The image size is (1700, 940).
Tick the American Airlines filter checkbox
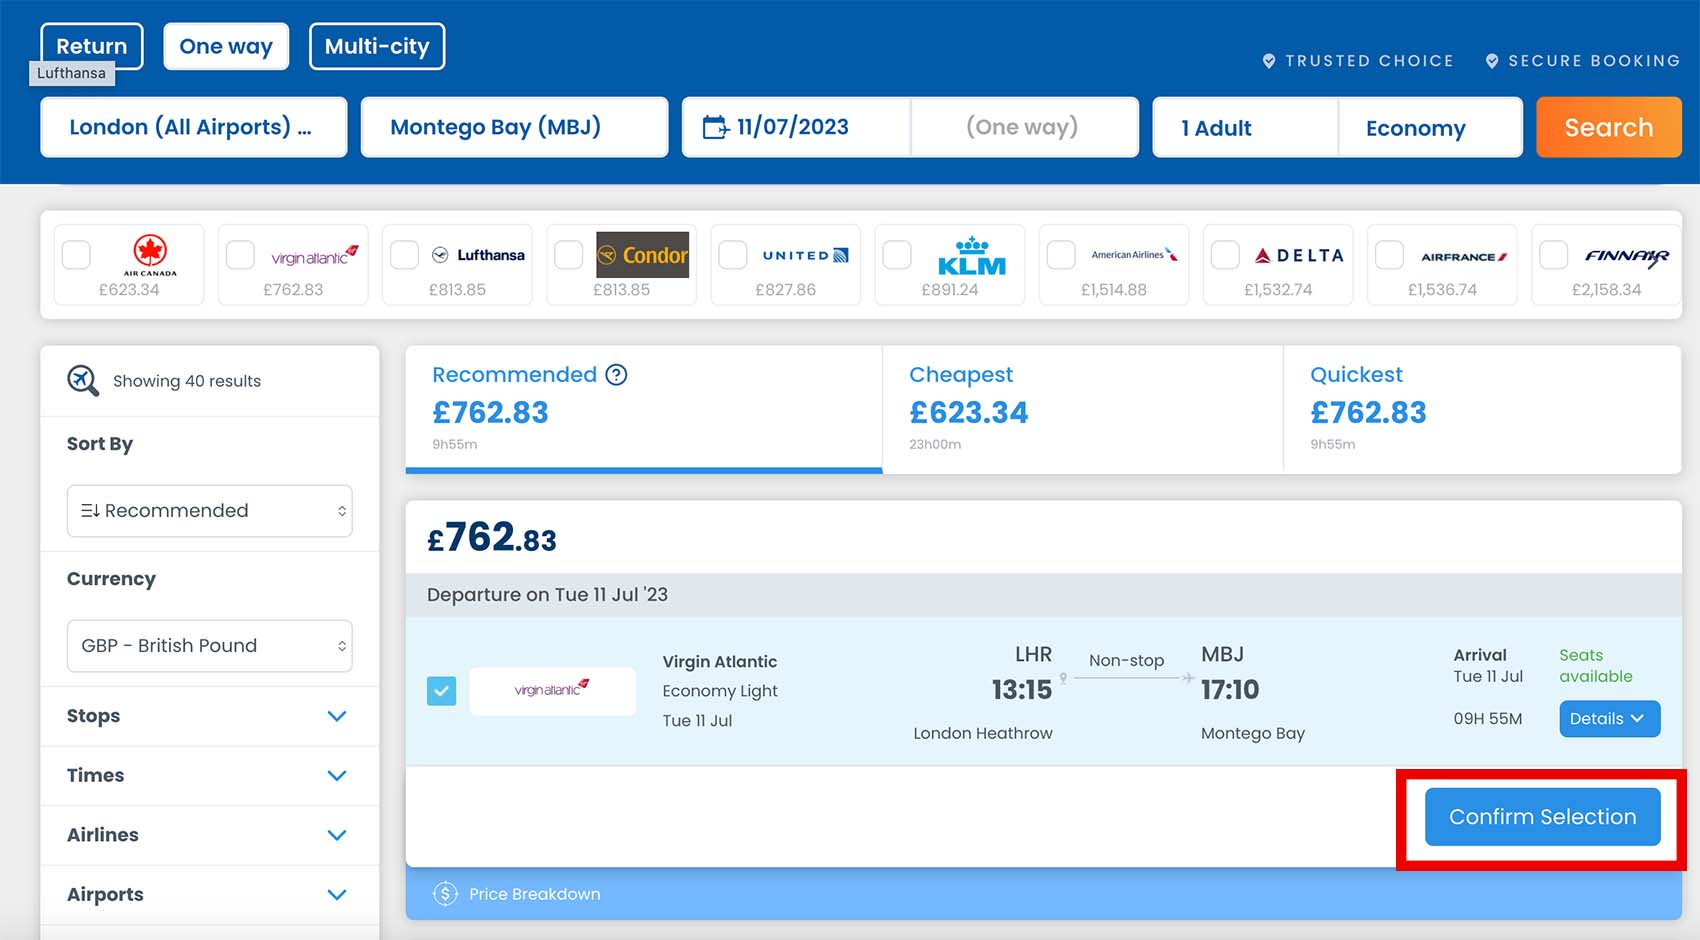[x=1061, y=255]
